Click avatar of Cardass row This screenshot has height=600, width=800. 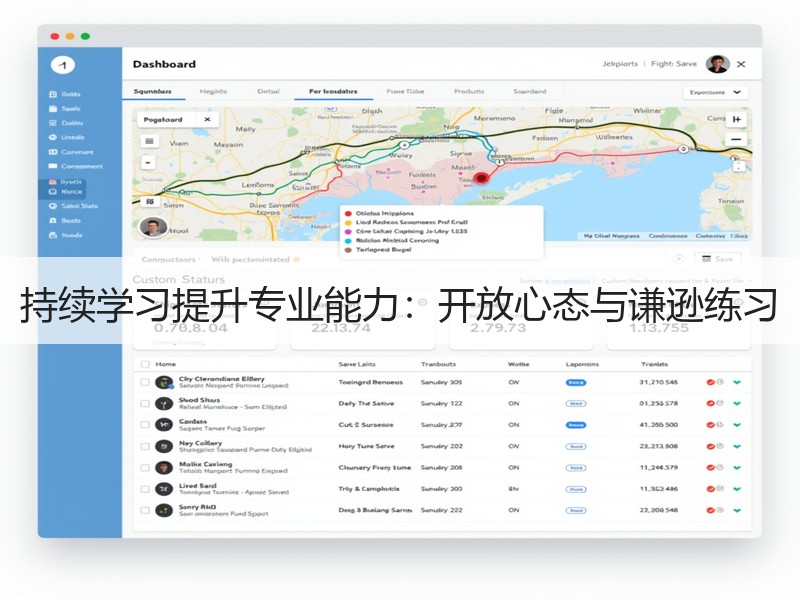pos(164,425)
